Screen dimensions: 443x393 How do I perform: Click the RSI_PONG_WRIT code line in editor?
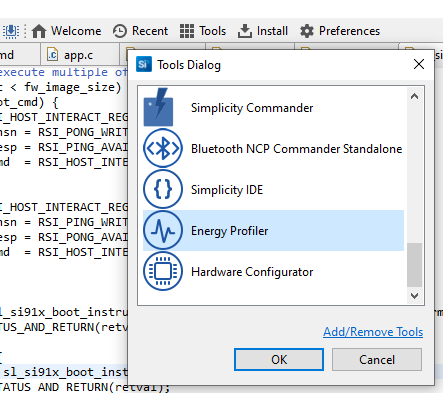[63, 132]
